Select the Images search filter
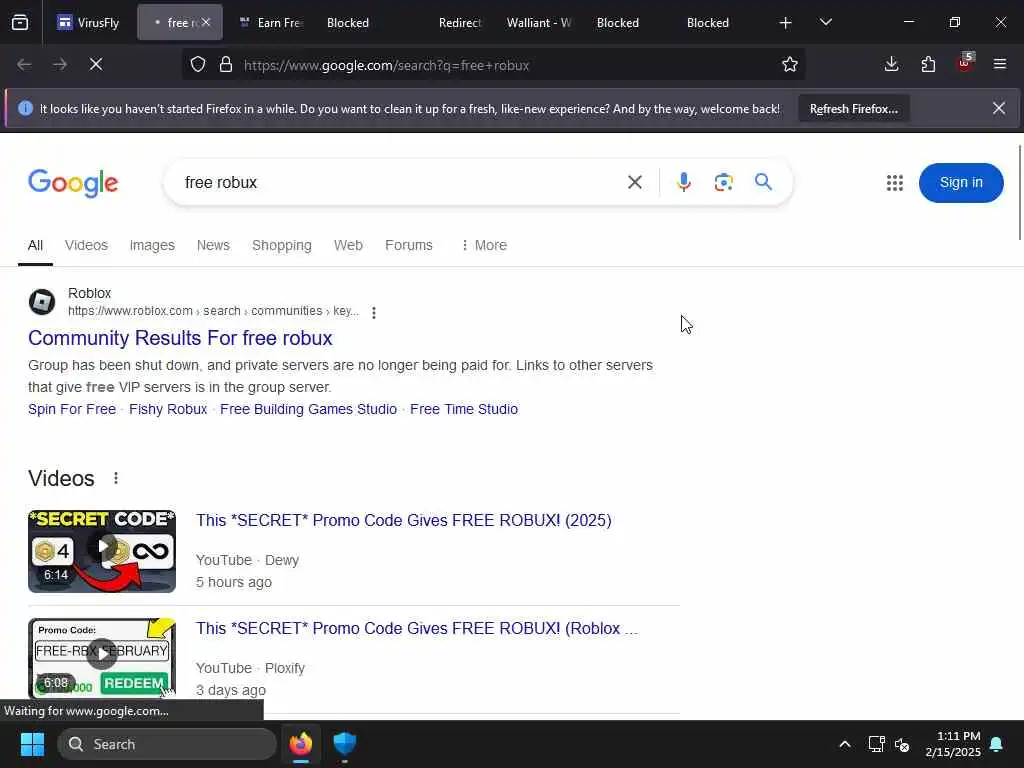Screen dimensions: 1024x768 point(152,245)
